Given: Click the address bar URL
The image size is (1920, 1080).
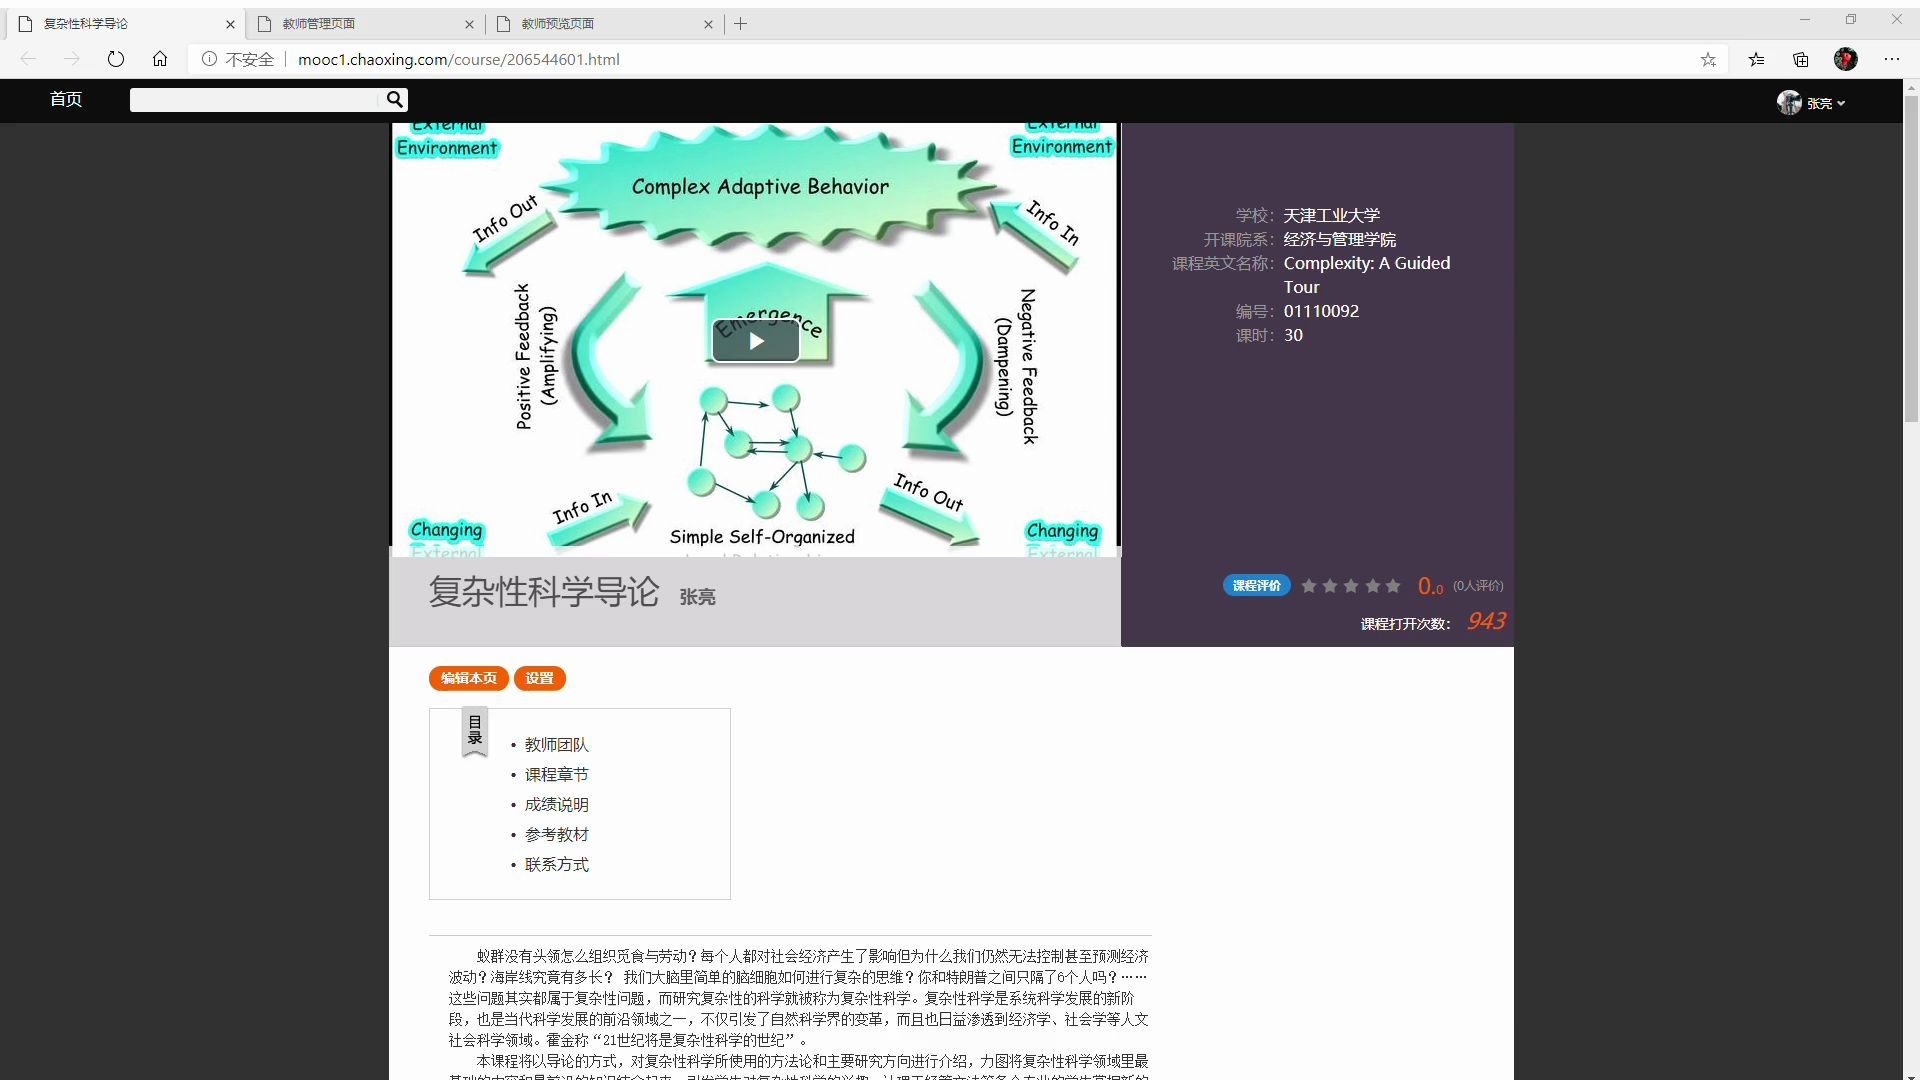Looking at the screenshot, I should click(459, 60).
